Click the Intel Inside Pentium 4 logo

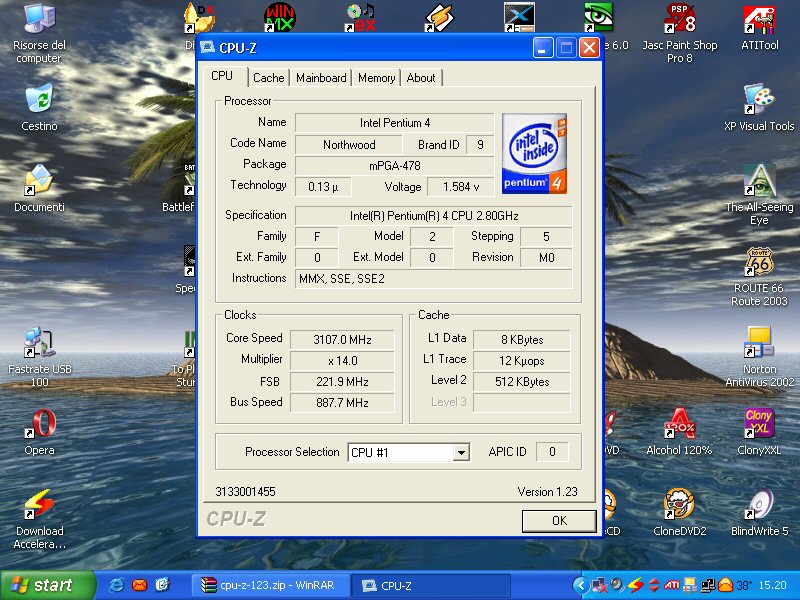click(x=534, y=154)
